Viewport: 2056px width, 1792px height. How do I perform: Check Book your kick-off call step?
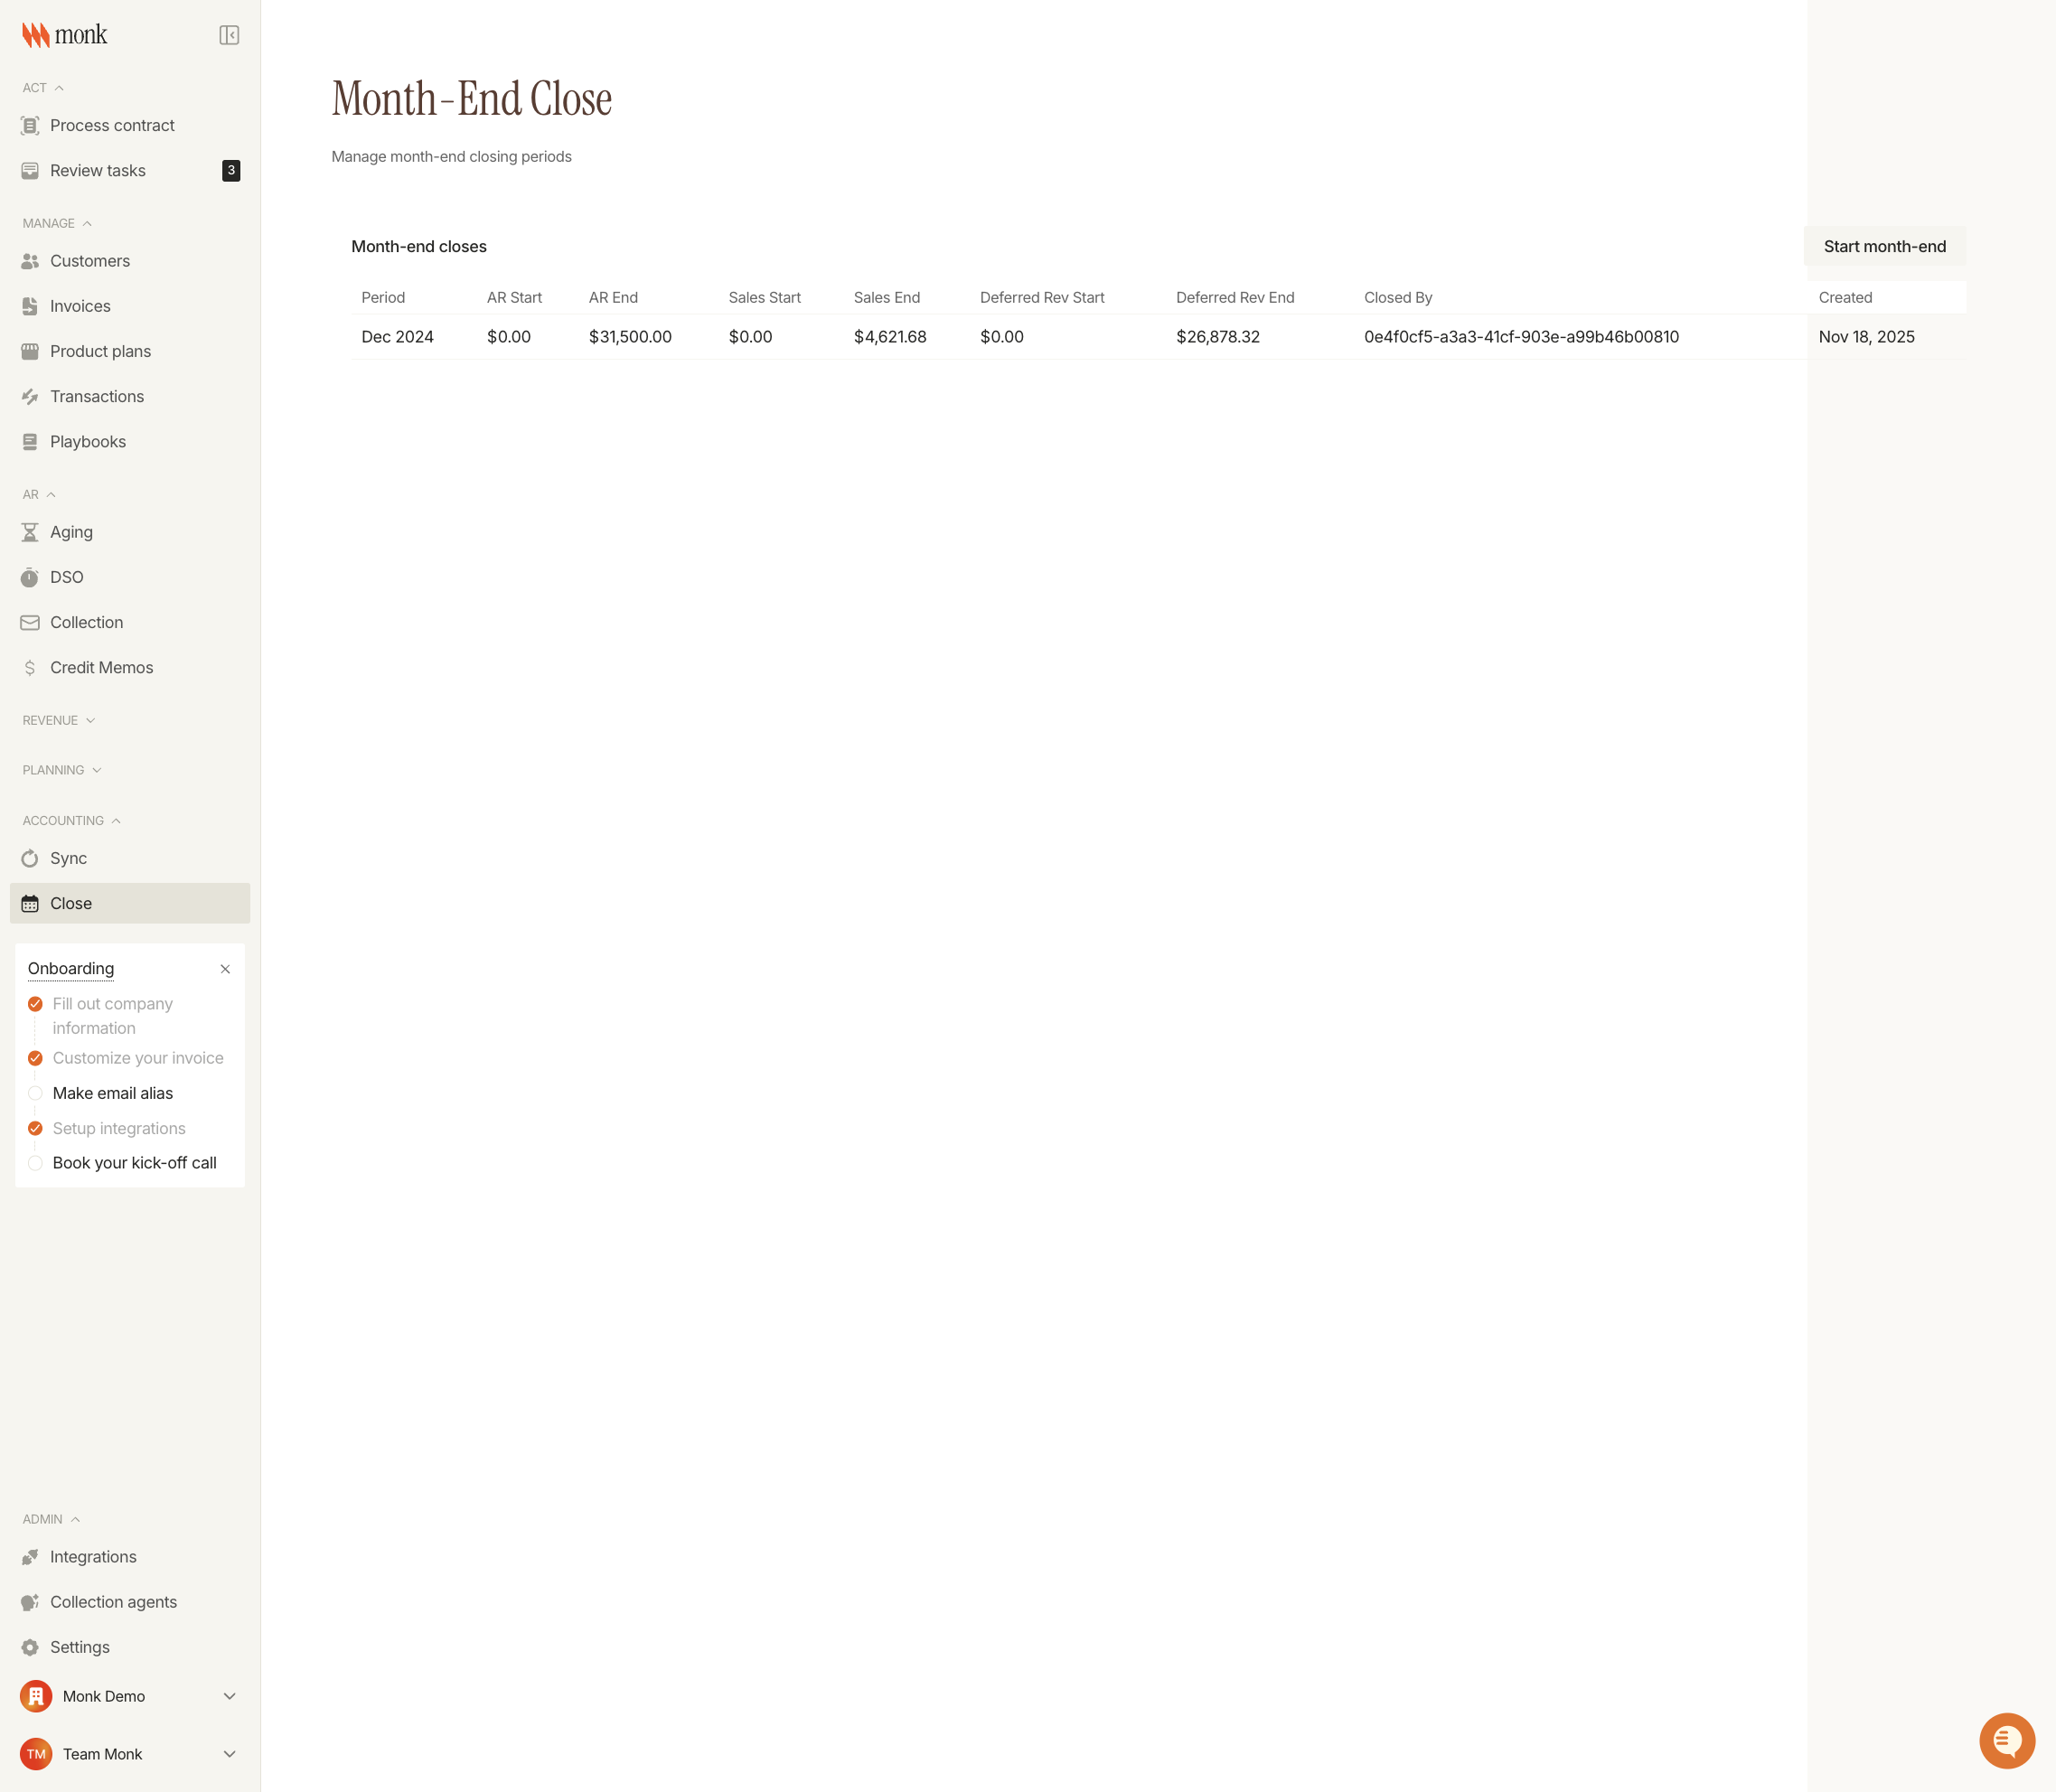(x=35, y=1163)
